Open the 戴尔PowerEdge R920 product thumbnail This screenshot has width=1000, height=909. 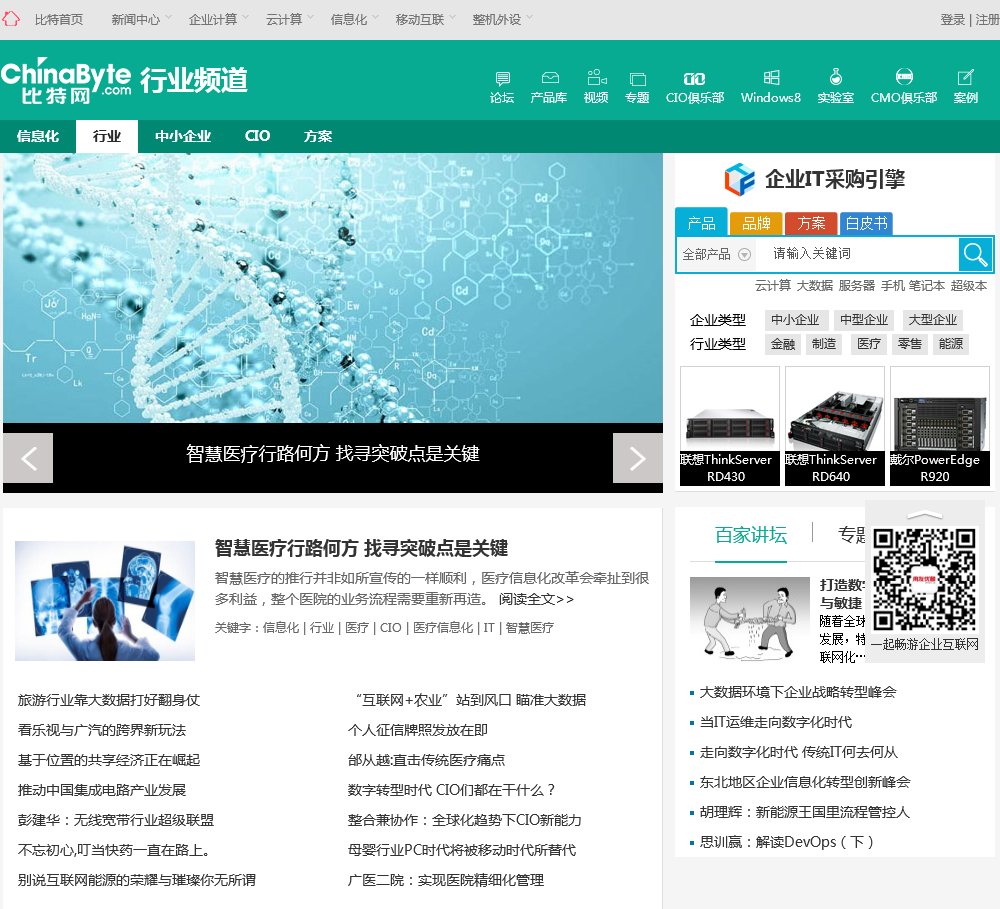pyautogui.click(x=939, y=426)
